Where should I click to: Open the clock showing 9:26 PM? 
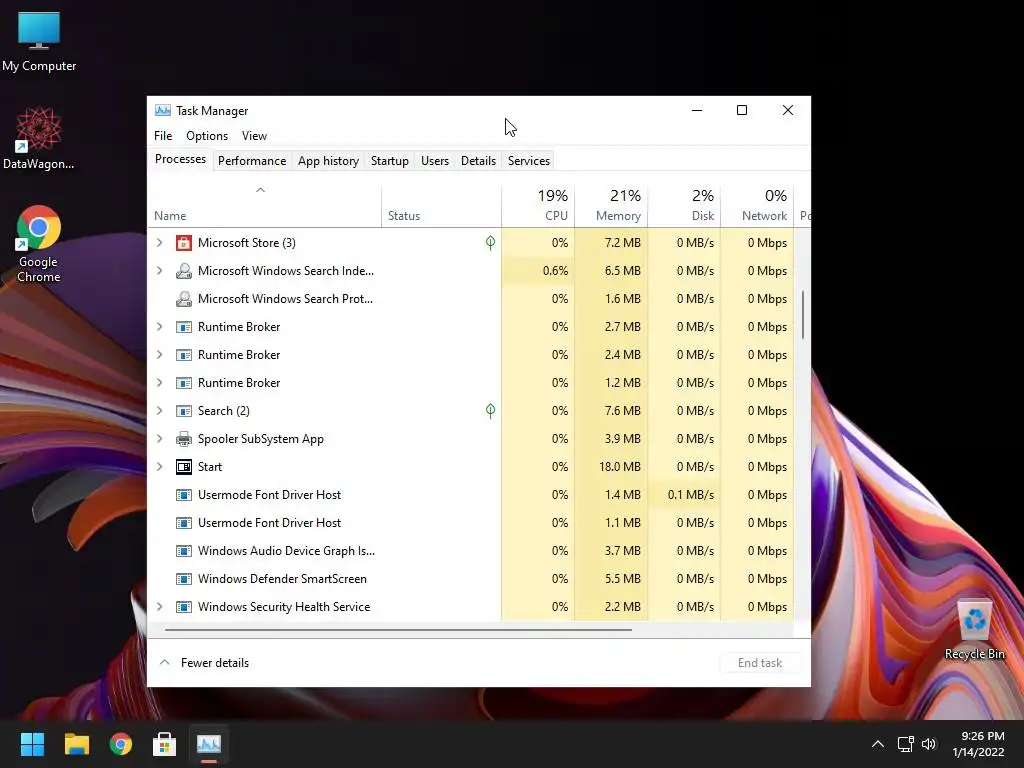978,744
